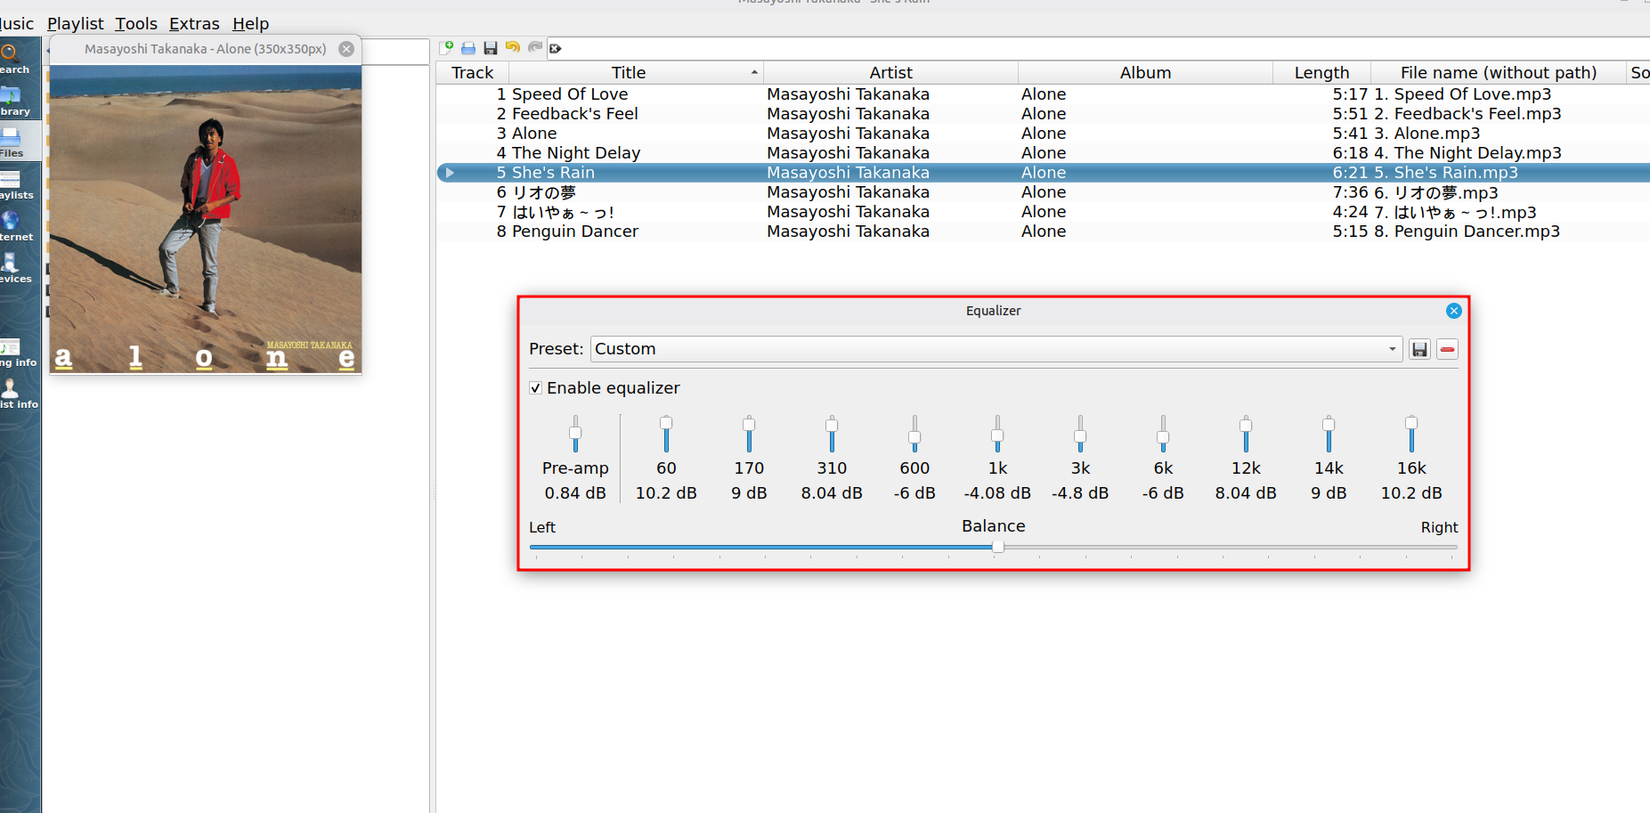
Task: Open the Tools menu
Action: (x=136, y=23)
